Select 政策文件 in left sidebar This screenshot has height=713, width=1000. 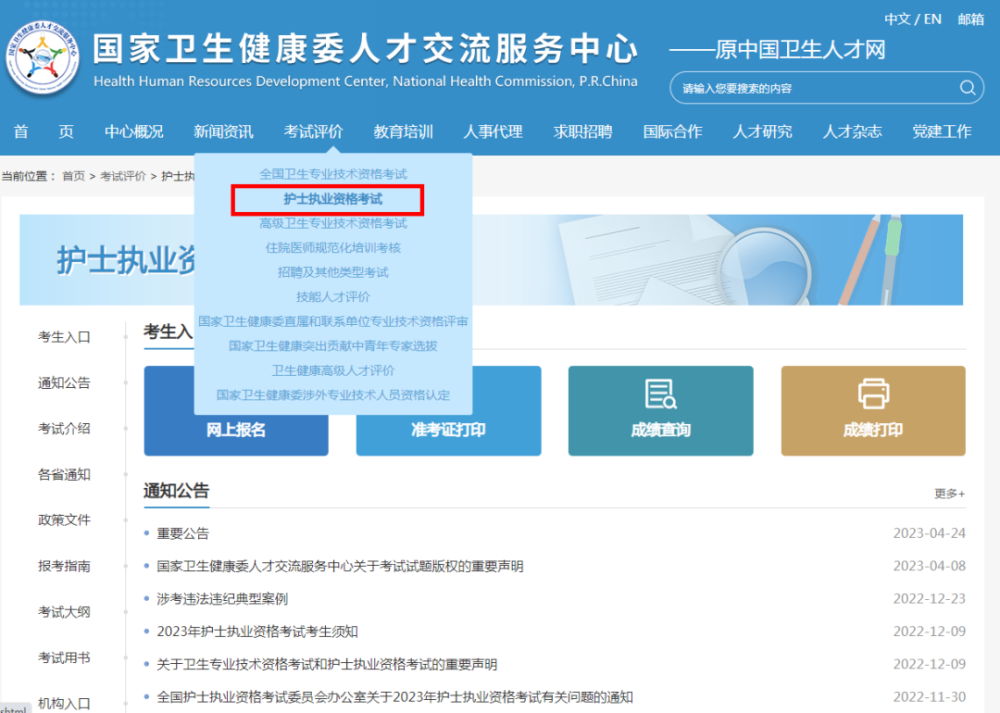(x=64, y=520)
